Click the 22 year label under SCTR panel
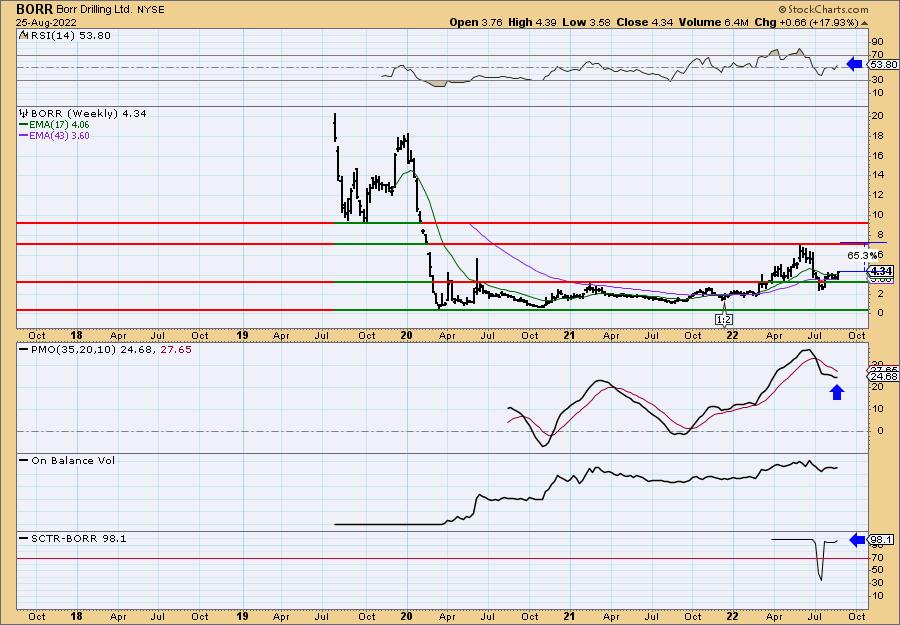The width and height of the screenshot is (900, 625). tap(732, 616)
